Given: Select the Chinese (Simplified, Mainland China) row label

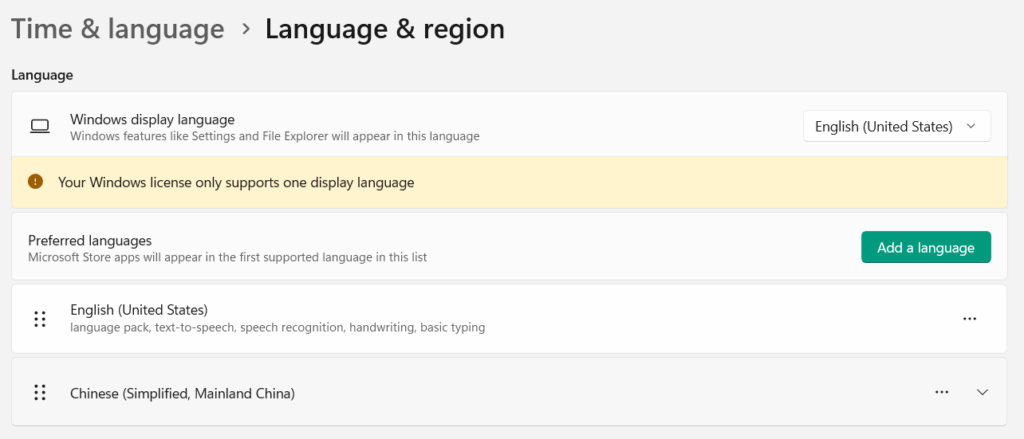Looking at the screenshot, I should [x=182, y=393].
